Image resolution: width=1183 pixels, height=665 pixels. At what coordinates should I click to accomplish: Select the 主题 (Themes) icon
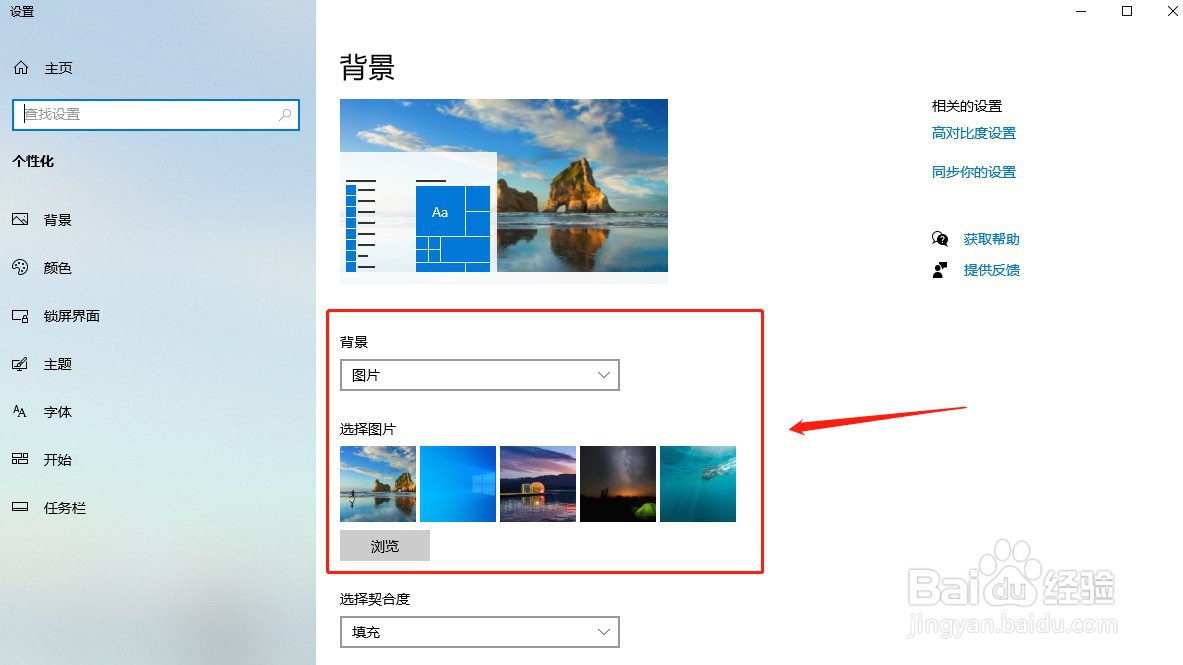(20, 364)
